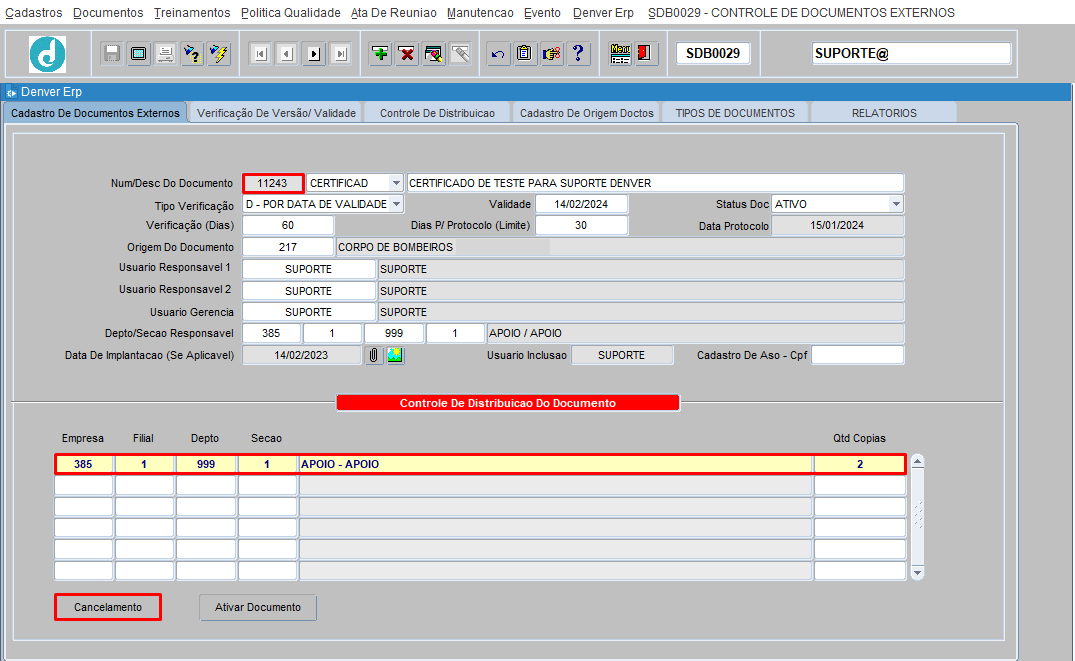The height and width of the screenshot is (661, 1075).
Task: Click the blue question mark help icon
Action: pos(578,53)
